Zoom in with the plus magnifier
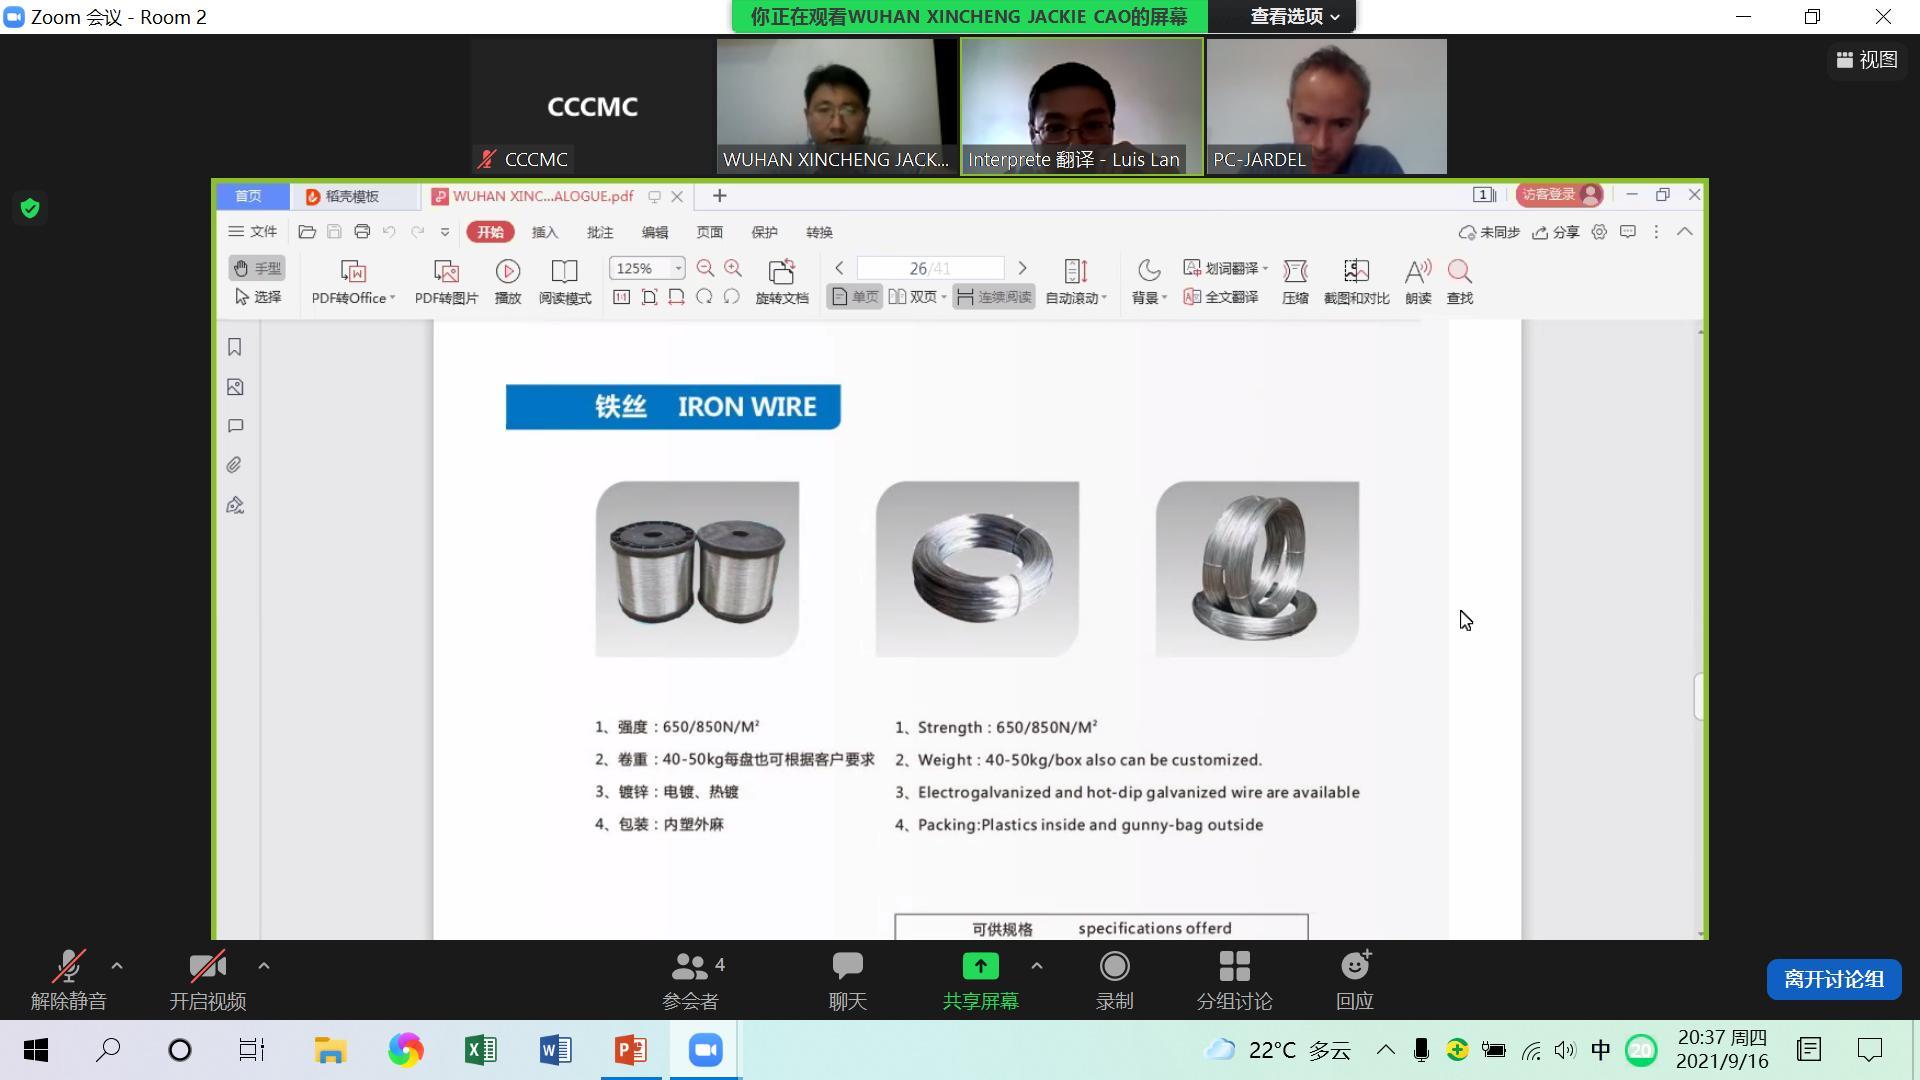1920x1080 pixels. coord(733,268)
